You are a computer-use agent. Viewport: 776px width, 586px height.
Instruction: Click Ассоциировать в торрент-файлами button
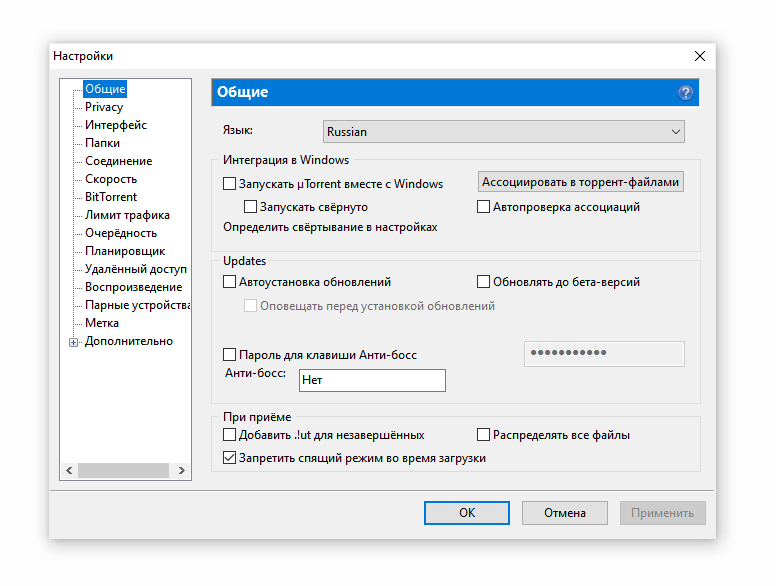point(581,182)
